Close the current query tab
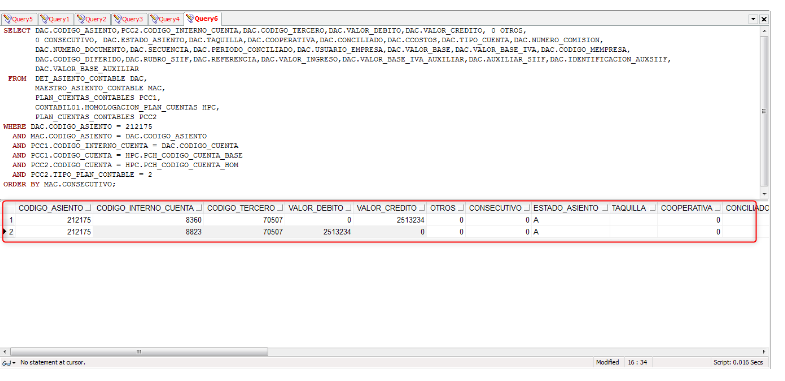 (x=764, y=19)
